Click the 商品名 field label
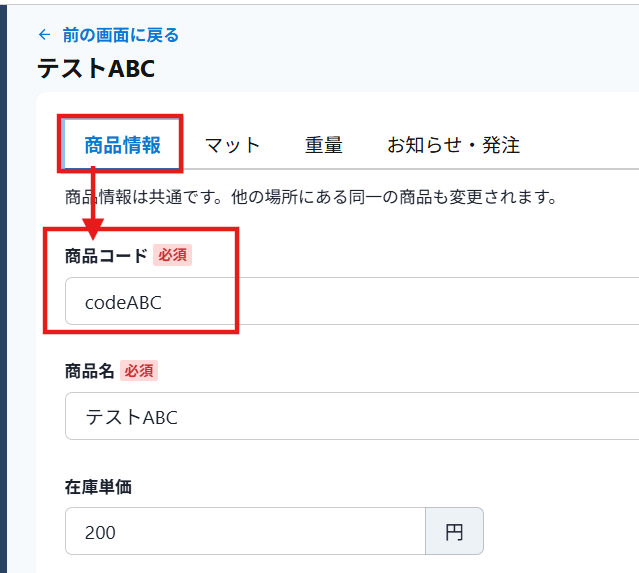 pyautogui.click(x=88, y=371)
